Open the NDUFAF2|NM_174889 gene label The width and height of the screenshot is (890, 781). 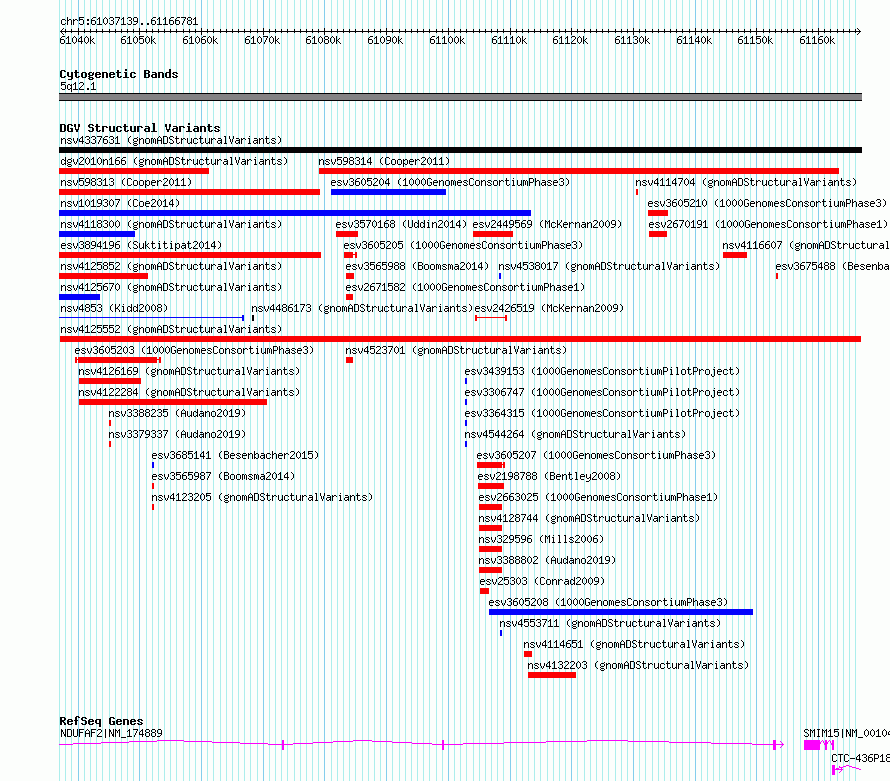pos(111,733)
